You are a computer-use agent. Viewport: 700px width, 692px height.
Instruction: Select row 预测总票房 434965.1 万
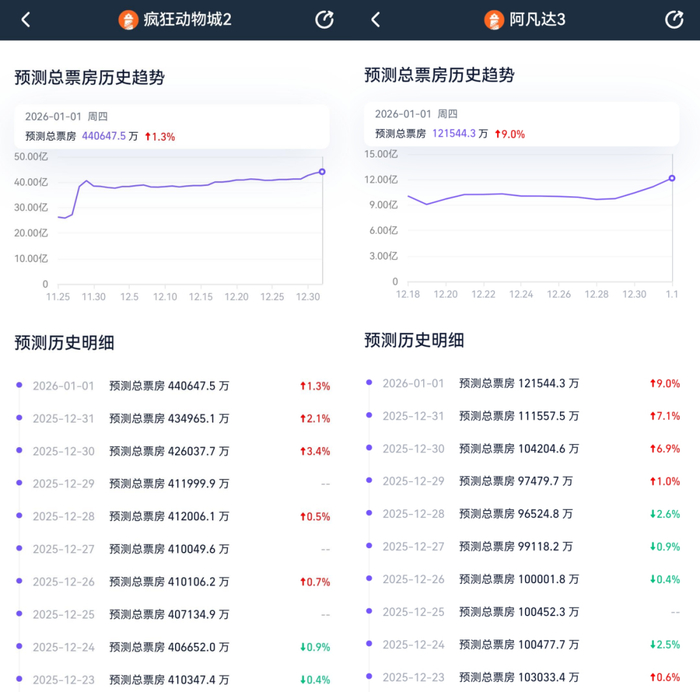tap(173, 418)
